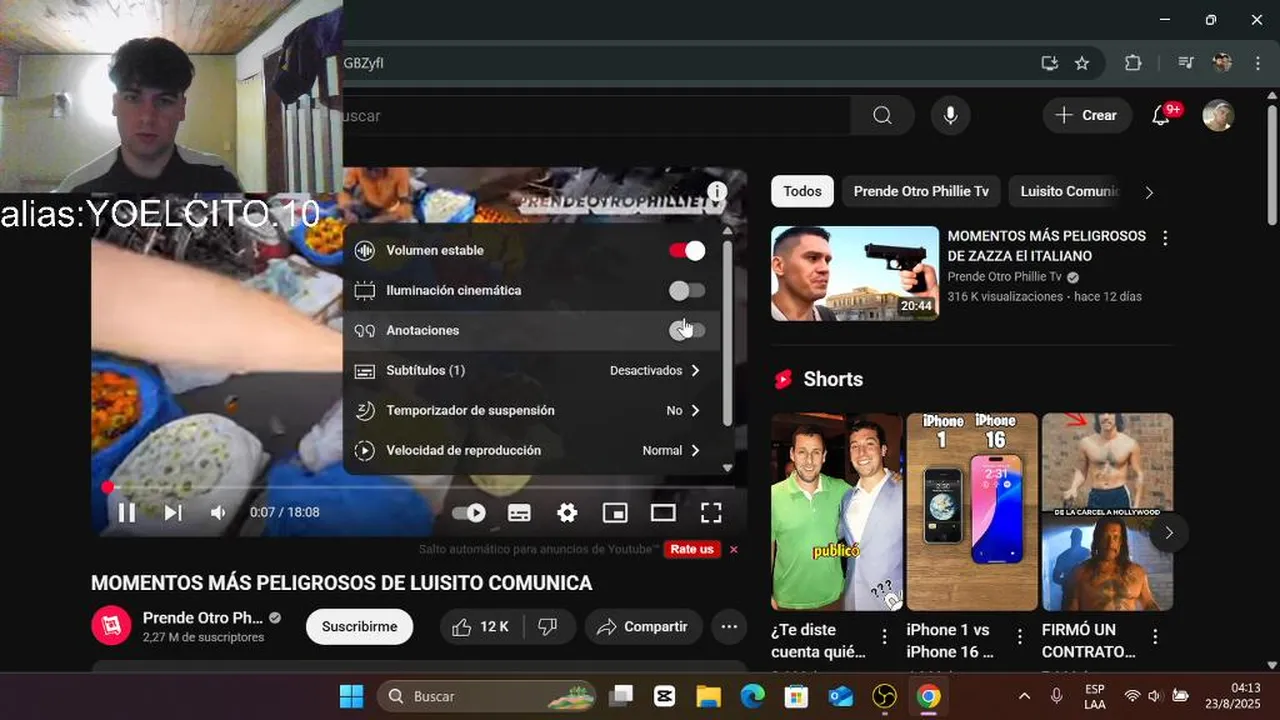Viewport: 1280px width, 720px height.
Task: Open the Chrome three-dot menu
Action: 1258,63
